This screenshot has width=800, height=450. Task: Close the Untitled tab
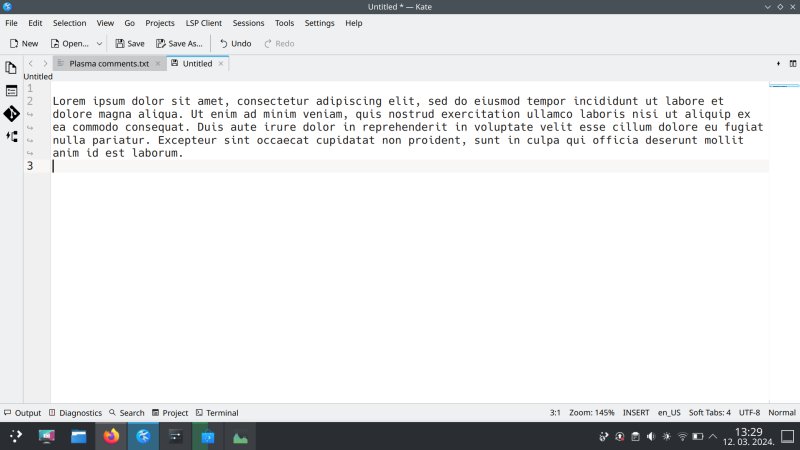tap(221, 64)
